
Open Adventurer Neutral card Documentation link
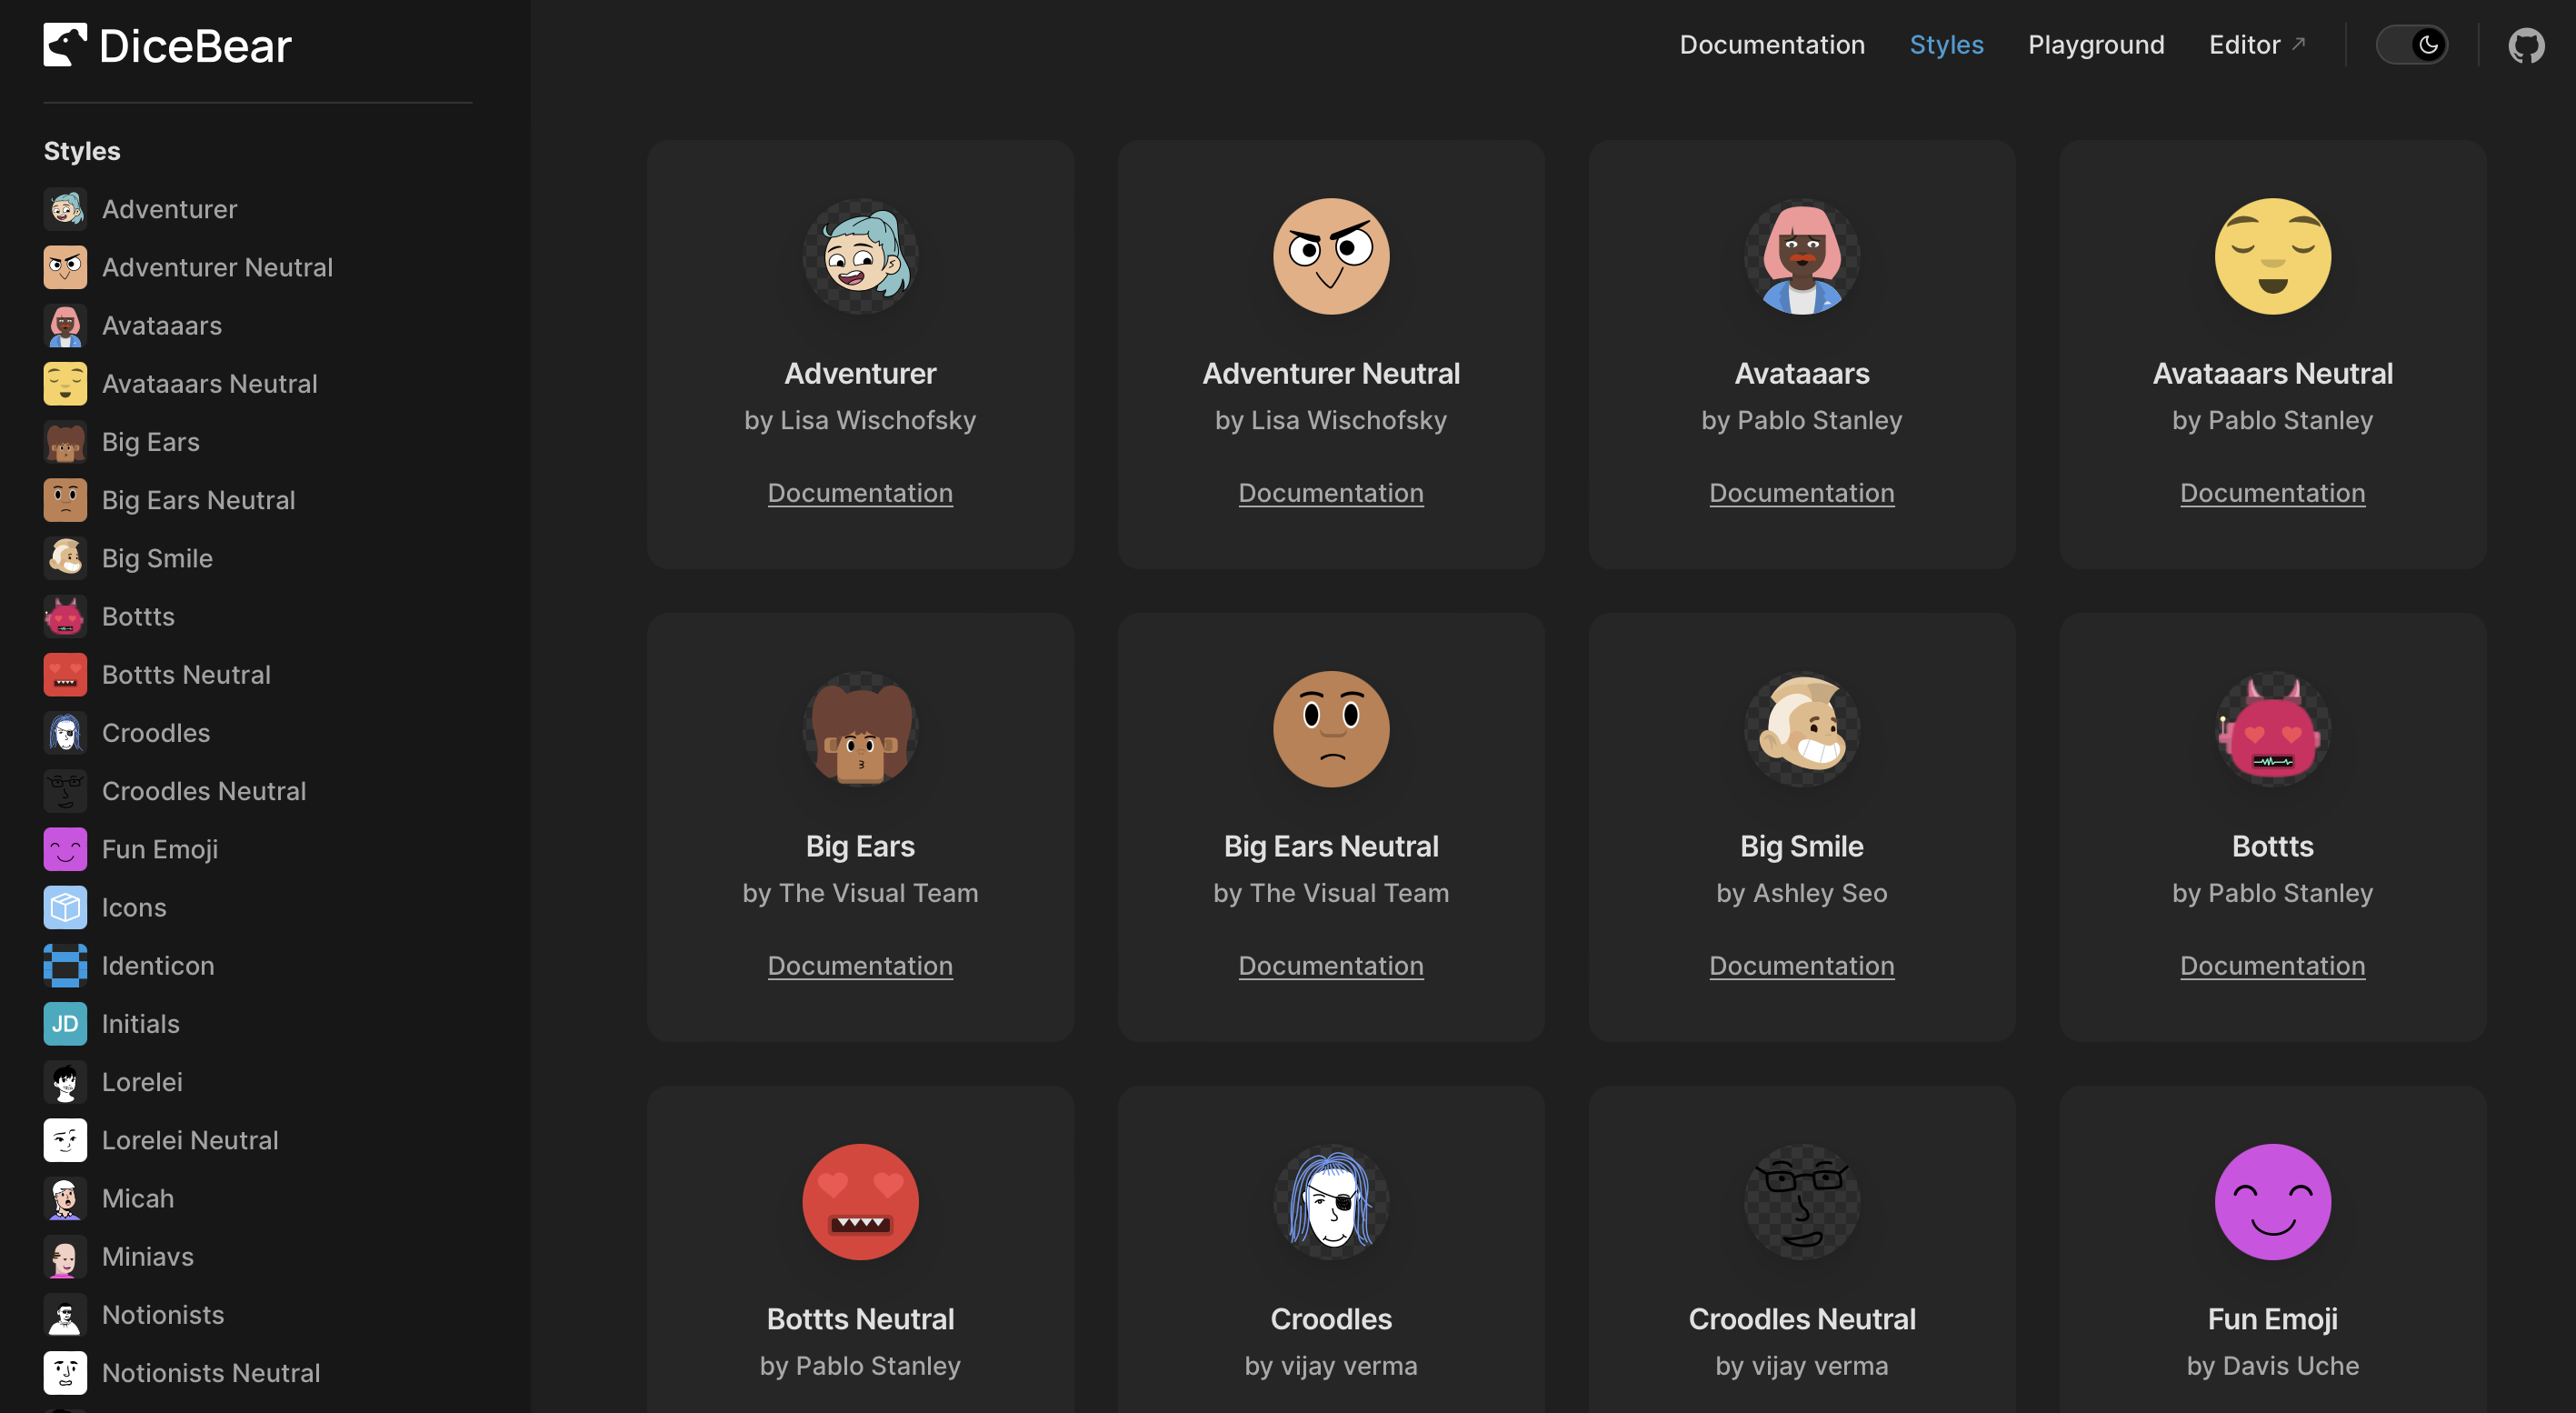pyautogui.click(x=1331, y=493)
